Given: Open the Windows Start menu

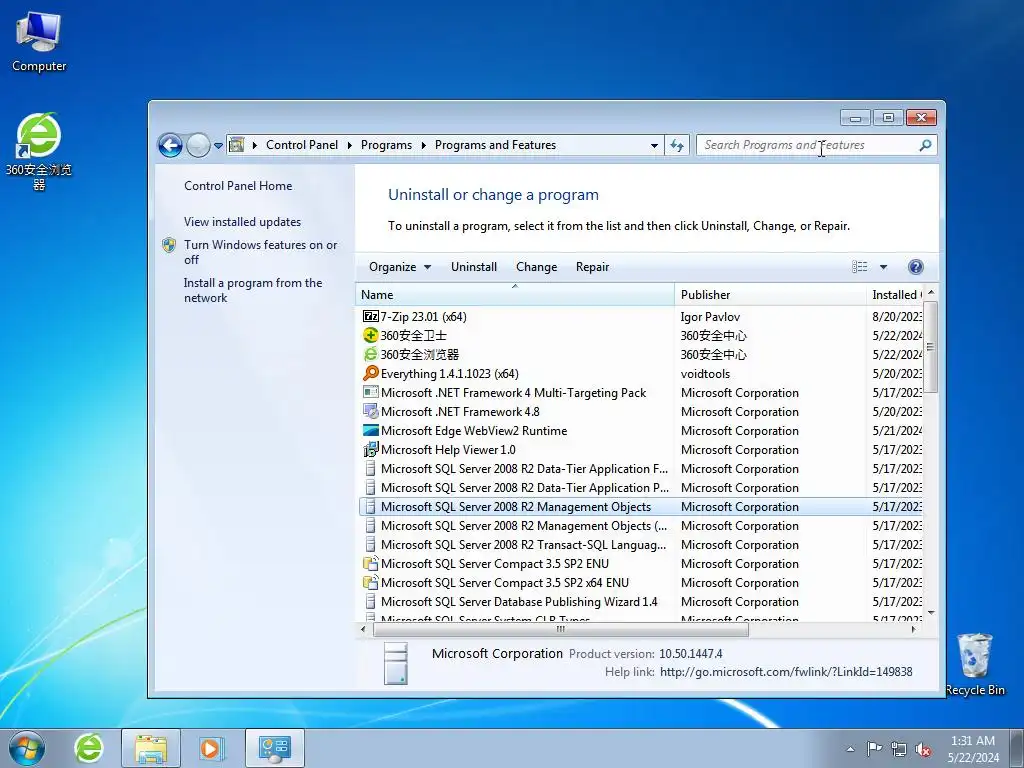Looking at the screenshot, I should pos(27,748).
